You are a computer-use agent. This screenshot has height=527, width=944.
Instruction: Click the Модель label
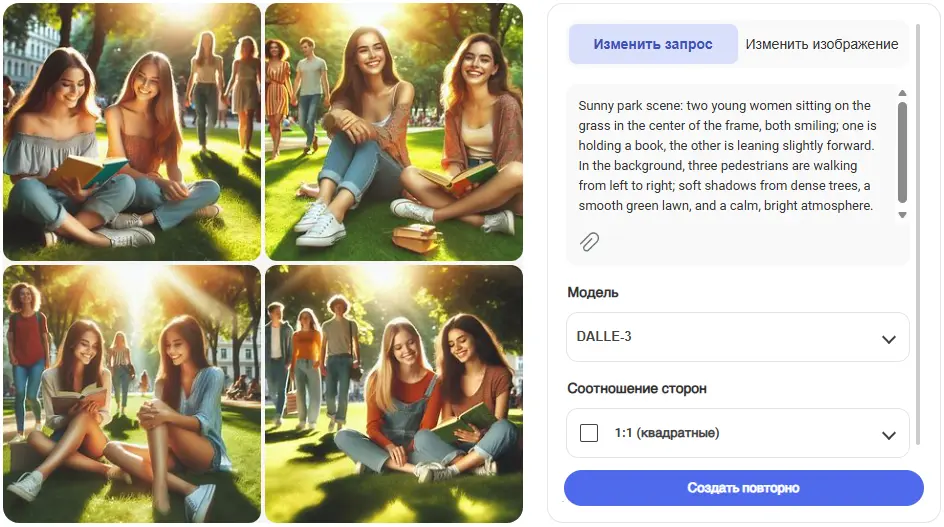point(593,293)
